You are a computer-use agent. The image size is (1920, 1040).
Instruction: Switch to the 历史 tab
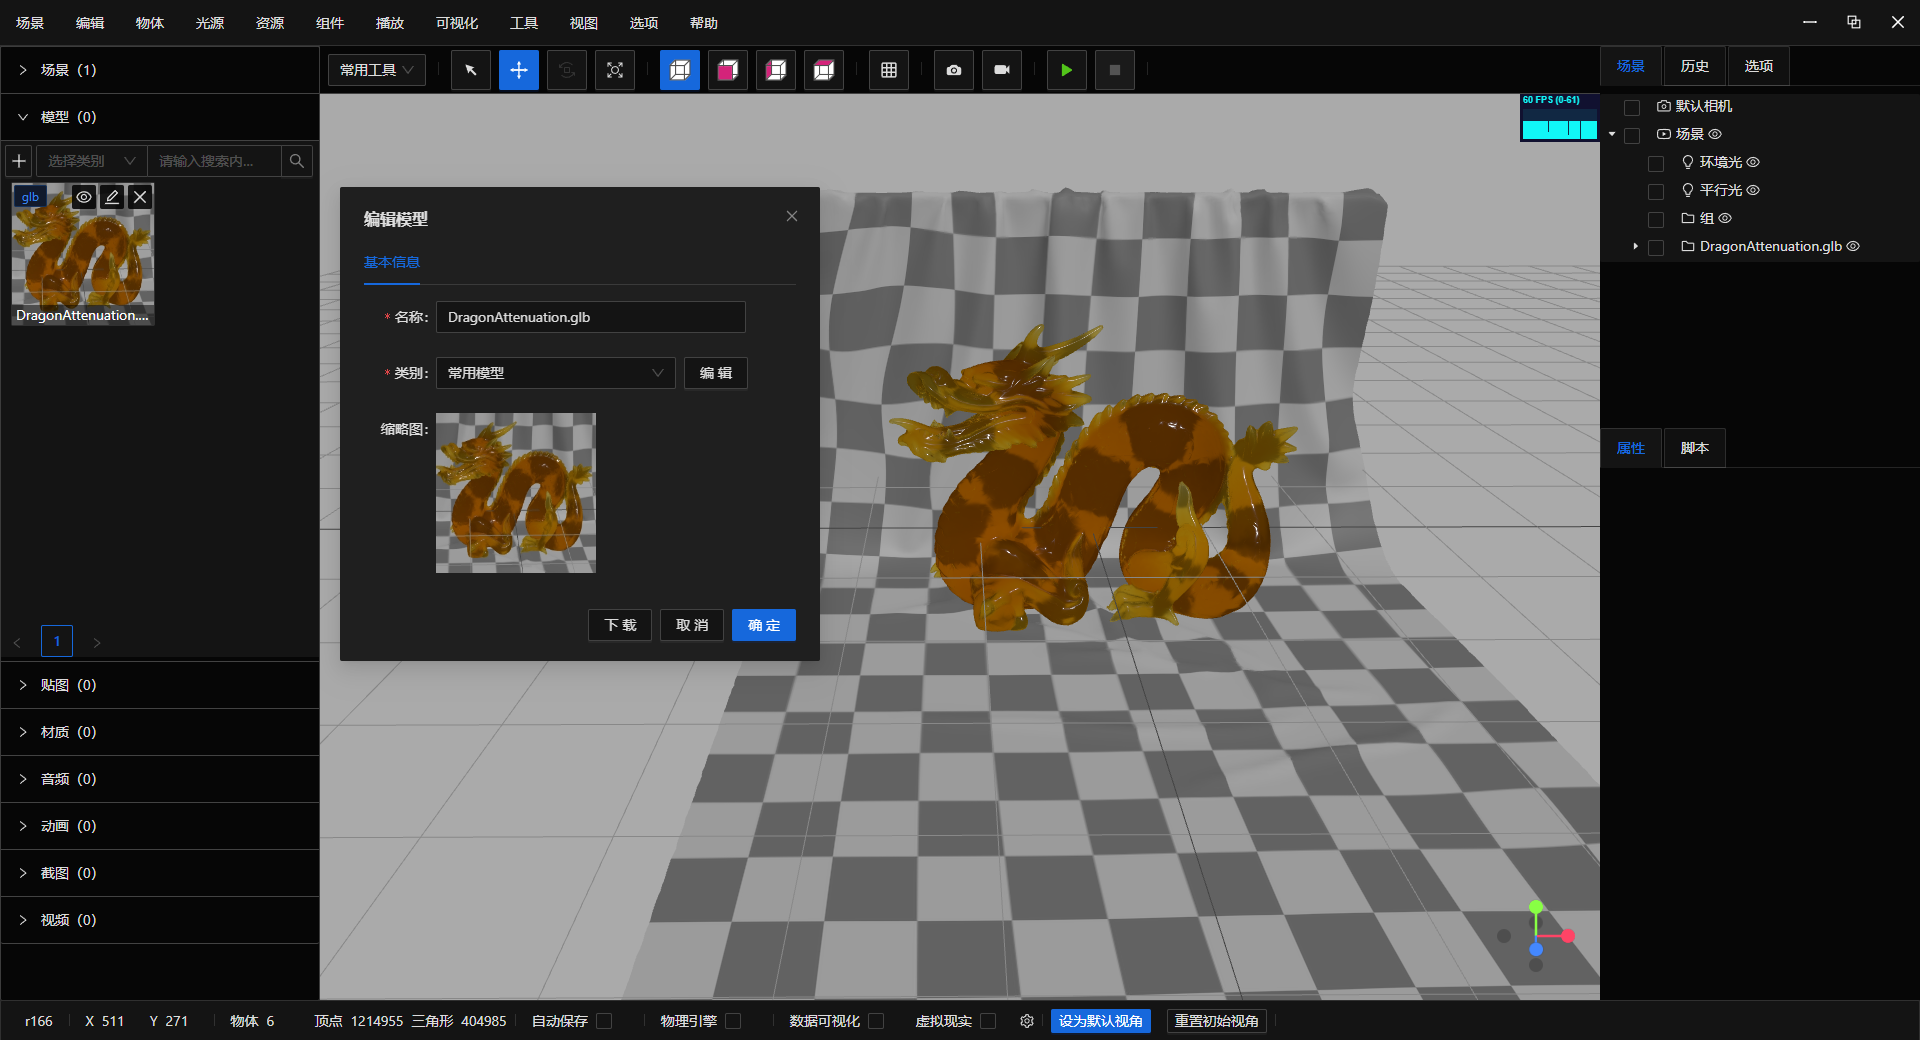pos(1694,66)
